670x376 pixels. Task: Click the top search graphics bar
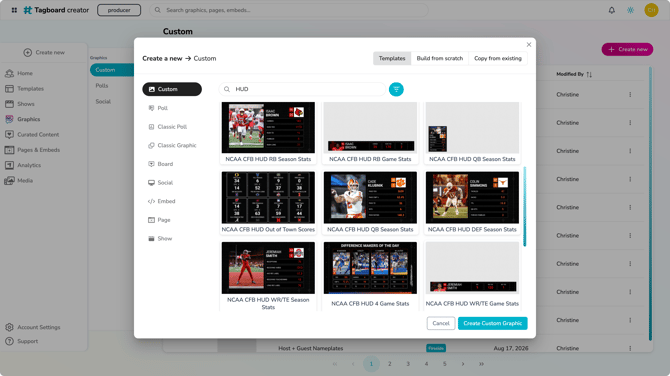click(289, 10)
